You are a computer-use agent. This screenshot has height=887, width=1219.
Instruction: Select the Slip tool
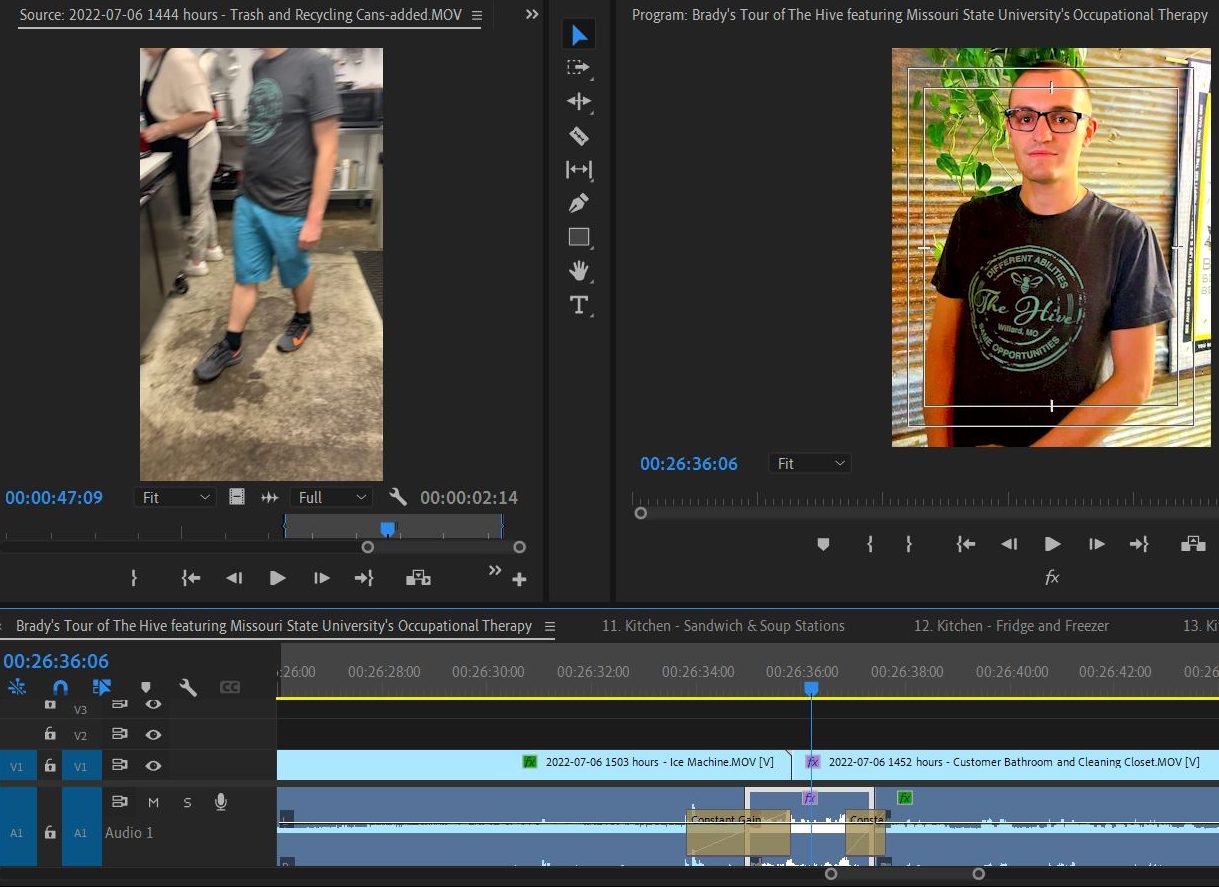pos(578,170)
